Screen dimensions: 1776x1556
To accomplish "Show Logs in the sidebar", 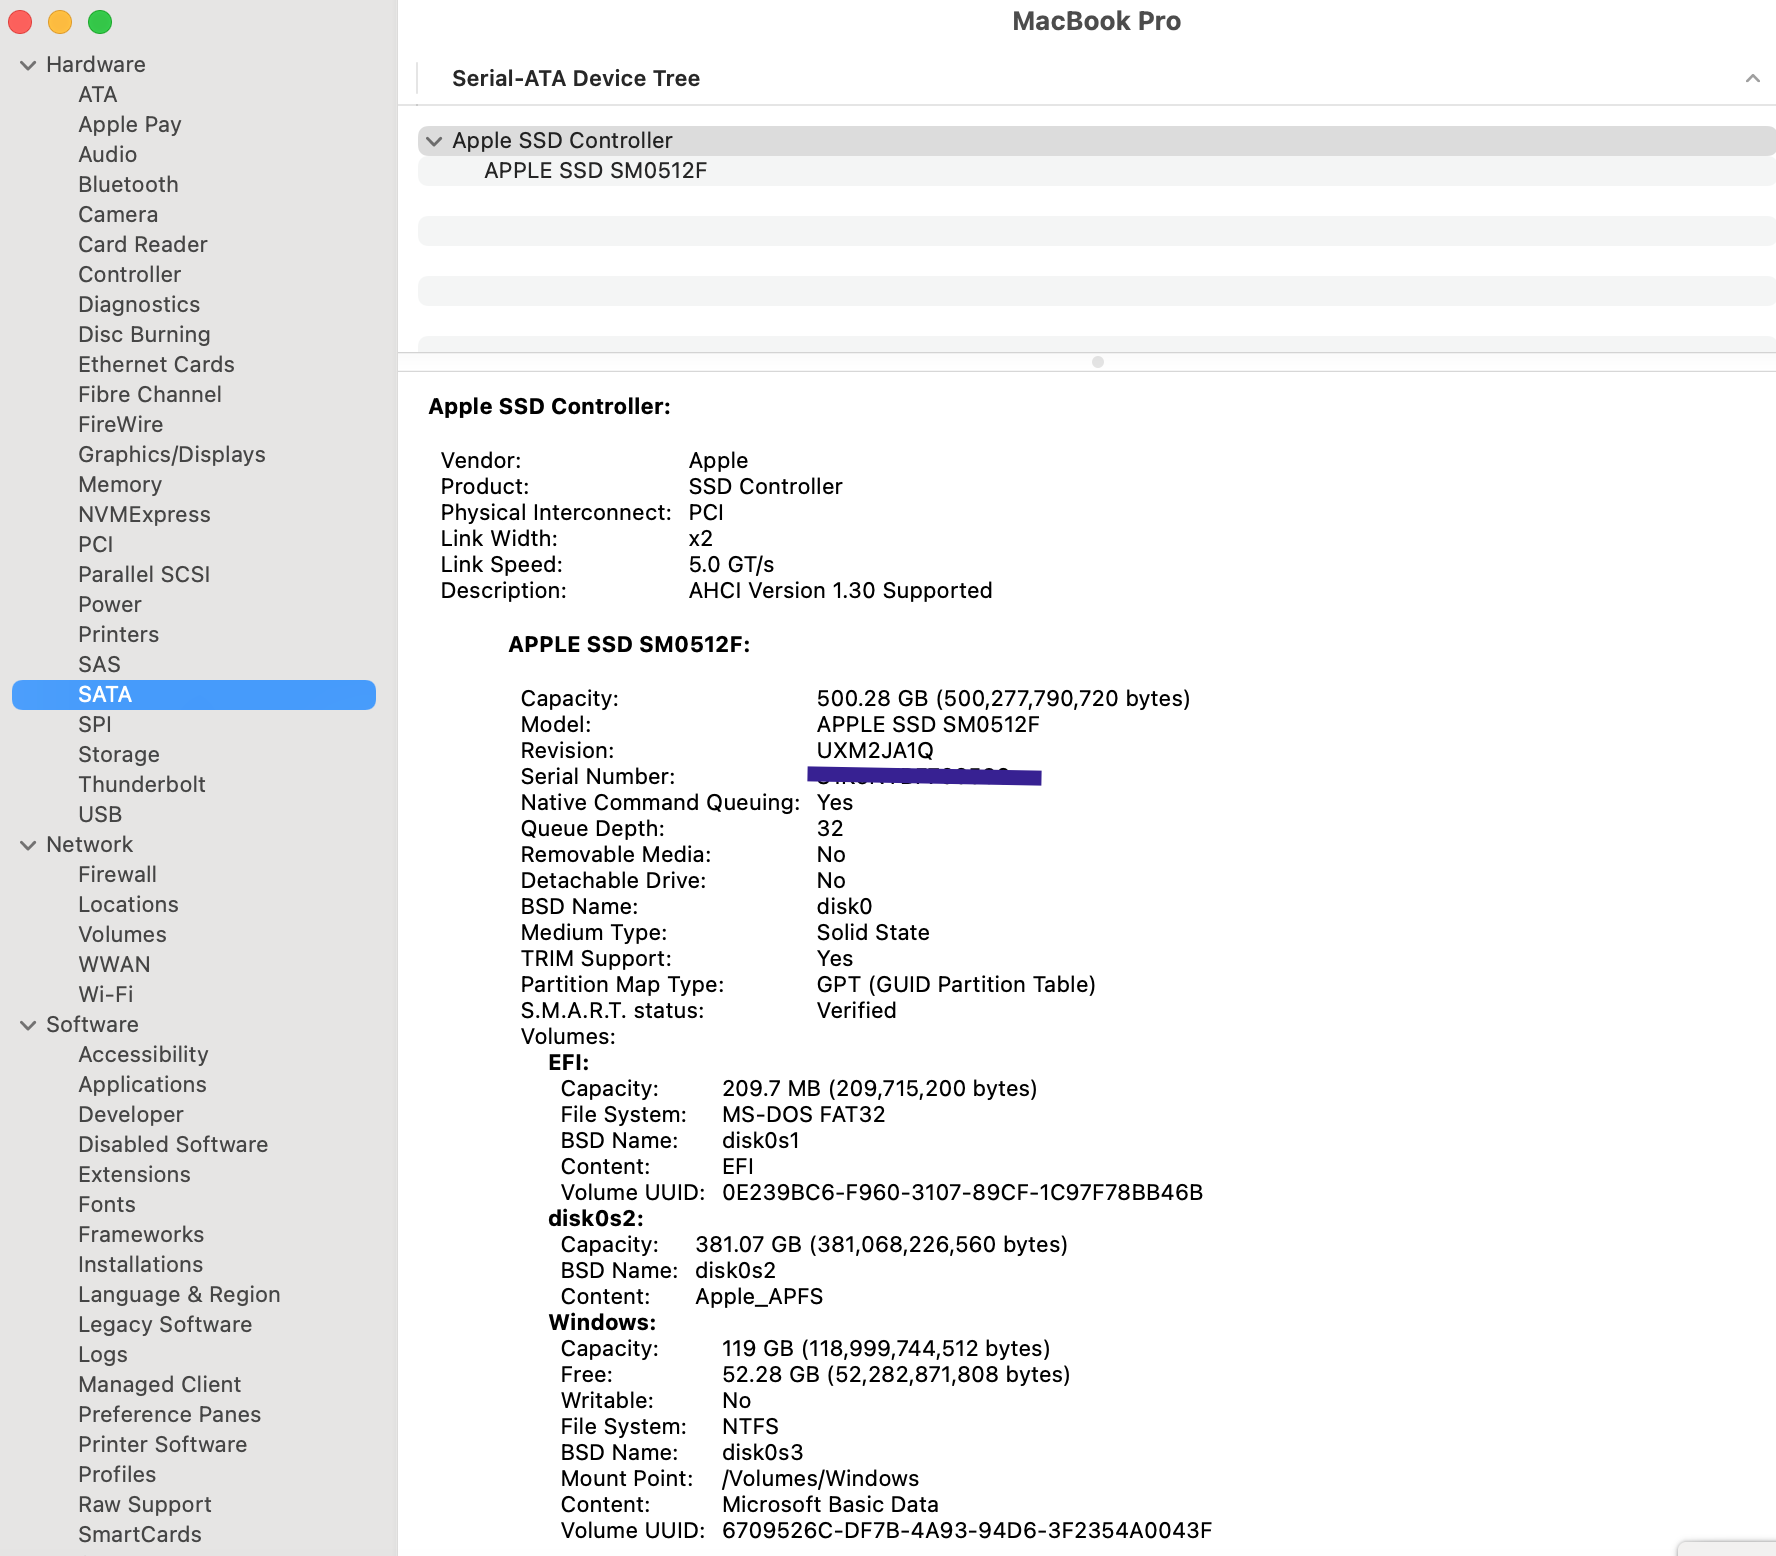I will (x=103, y=1355).
